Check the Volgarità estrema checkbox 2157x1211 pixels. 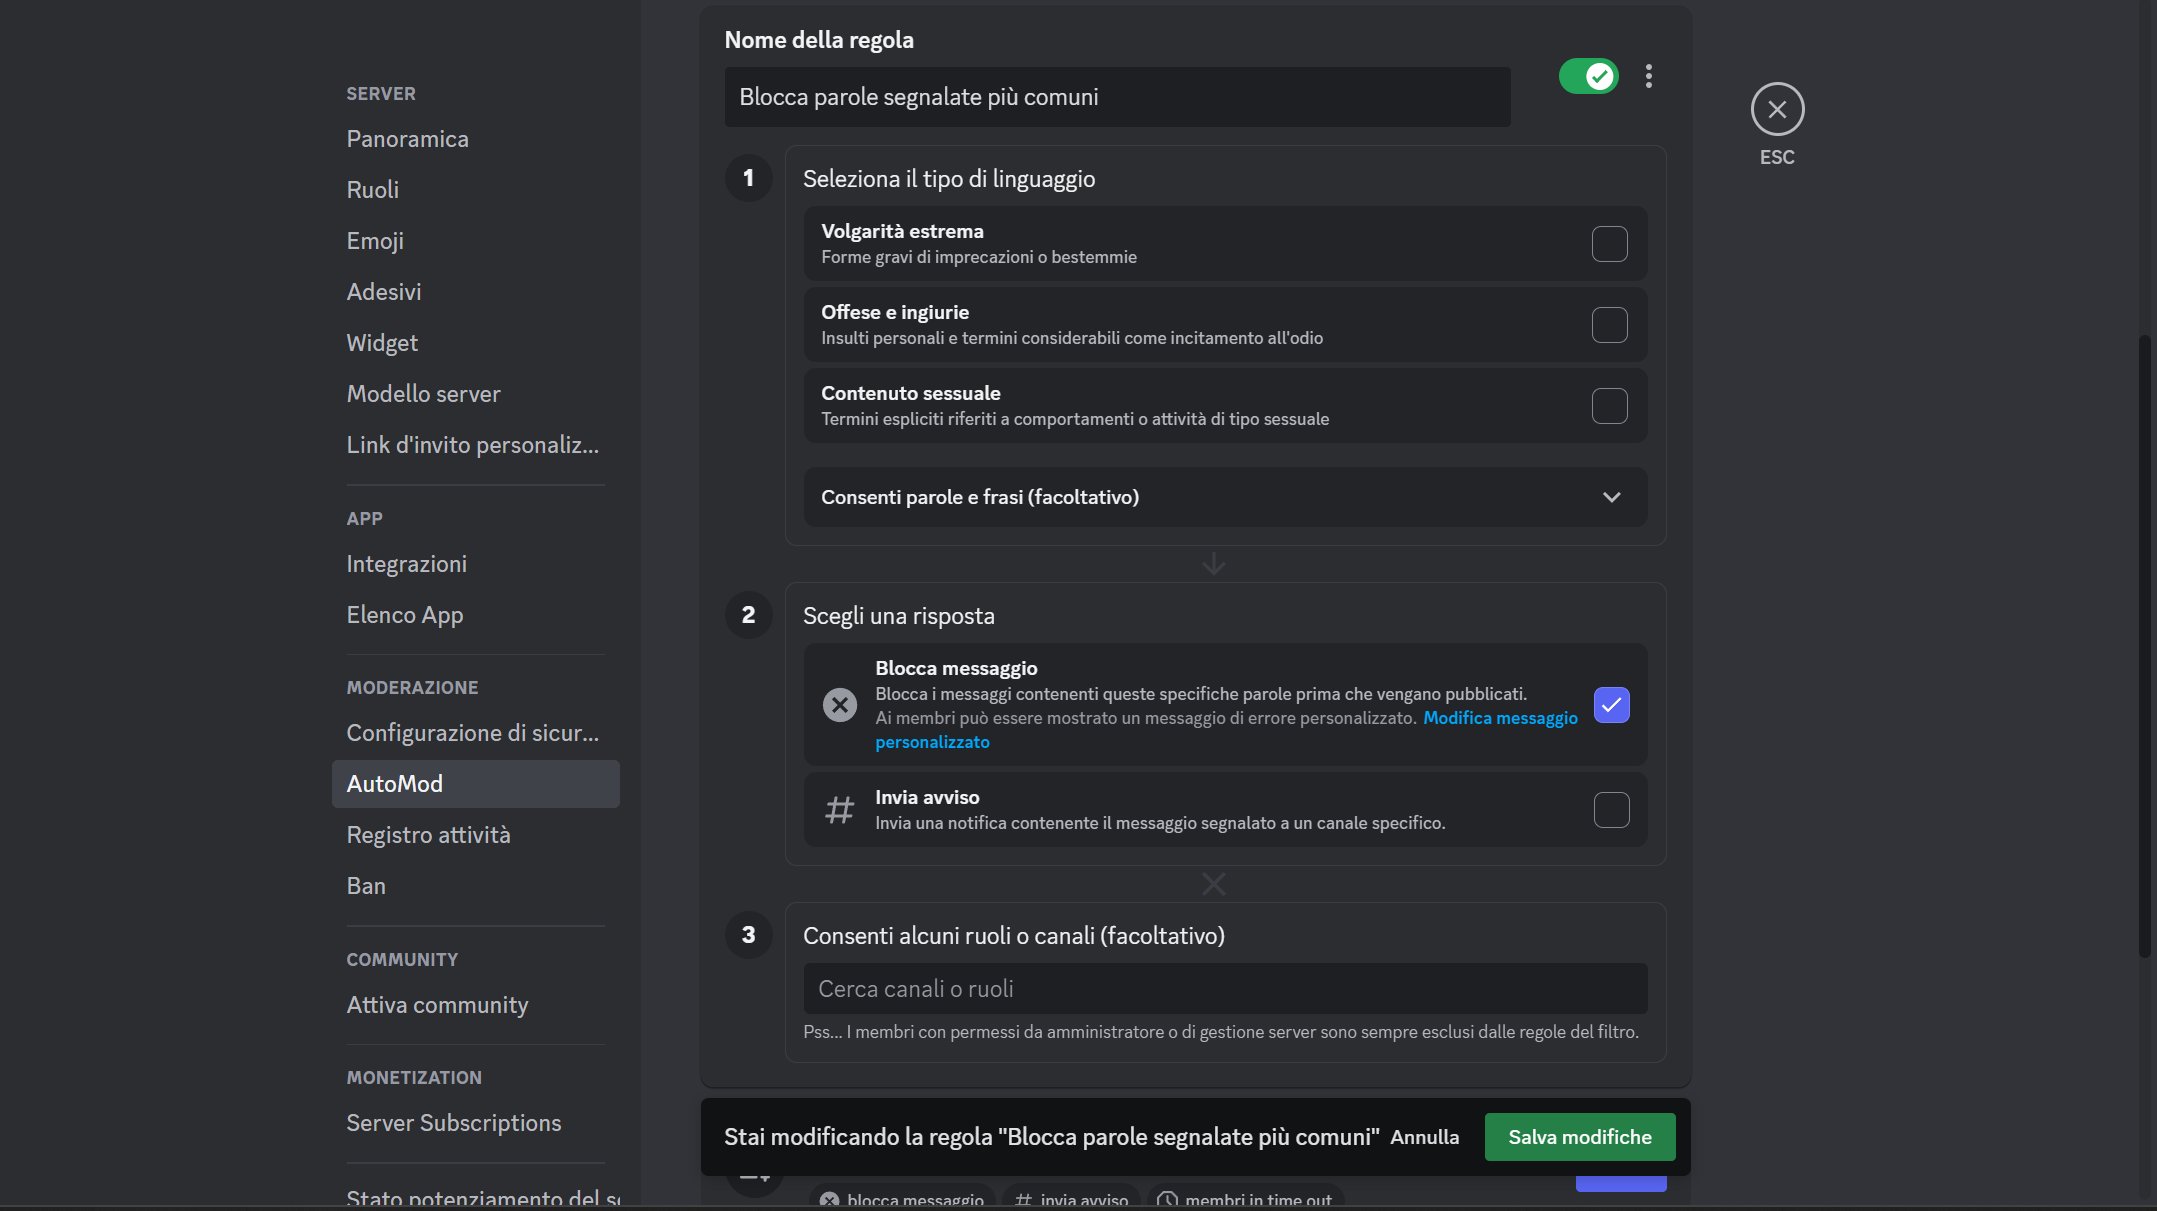click(1609, 244)
